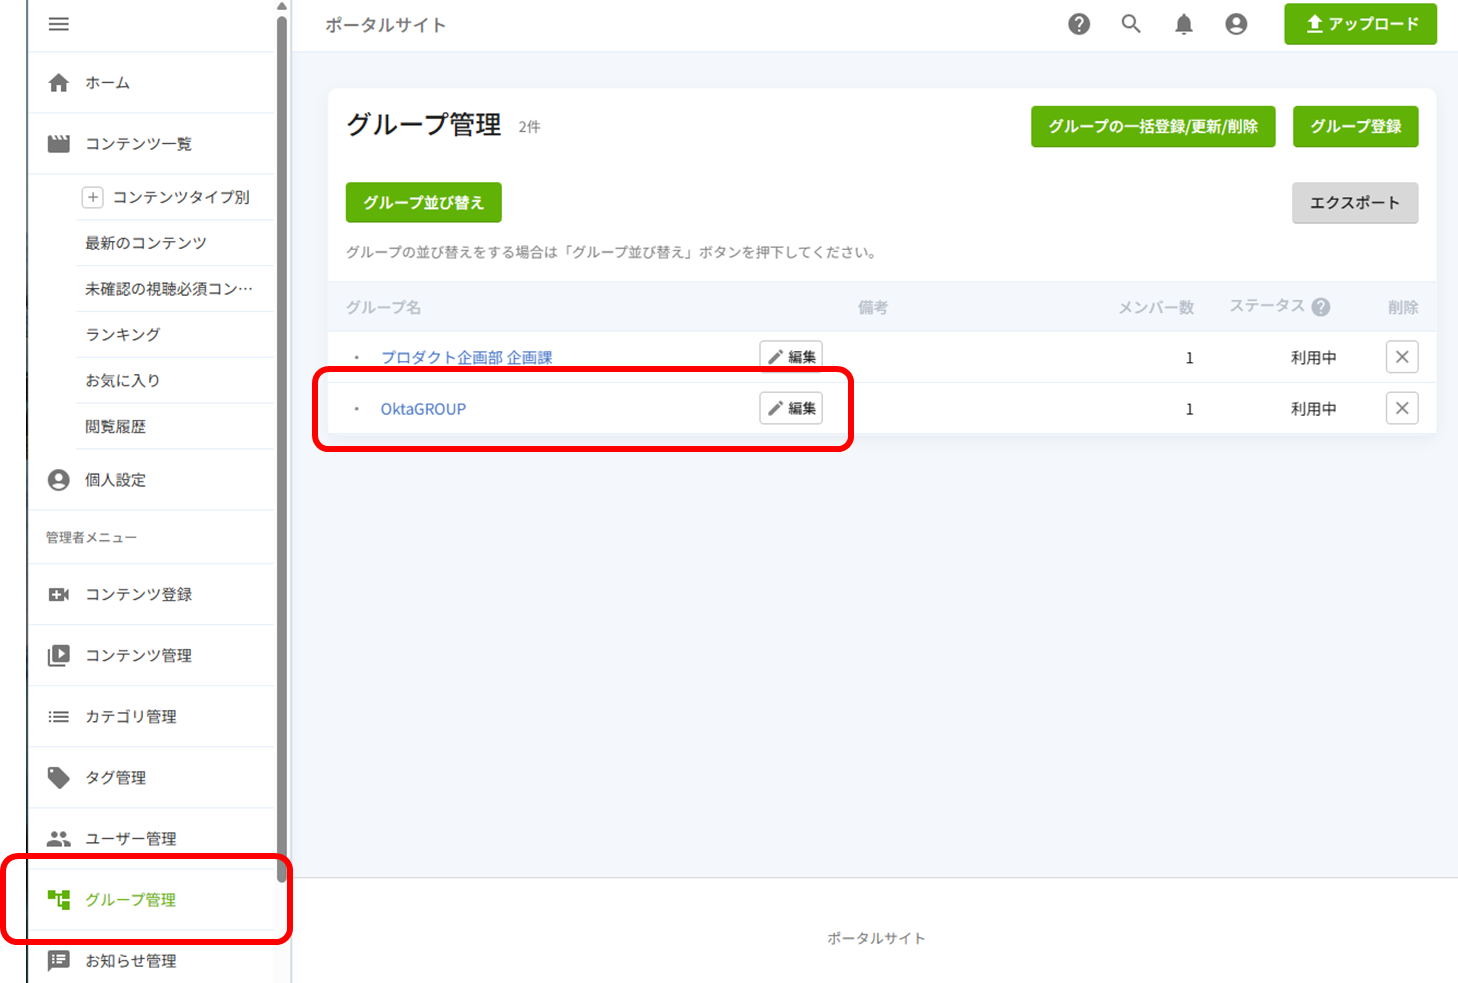Image resolution: width=1458 pixels, height=983 pixels.
Task: Click グループの一括登録/更新/削除 button
Action: click(1153, 127)
